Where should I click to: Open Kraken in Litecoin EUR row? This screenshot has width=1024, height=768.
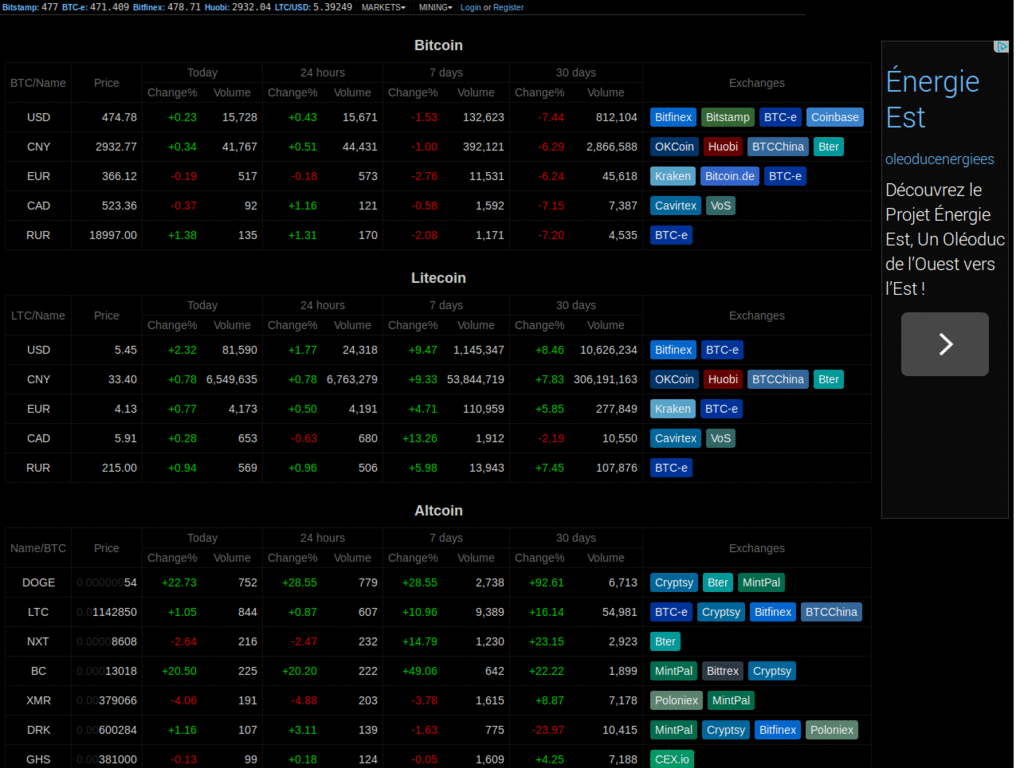pyautogui.click(x=673, y=409)
